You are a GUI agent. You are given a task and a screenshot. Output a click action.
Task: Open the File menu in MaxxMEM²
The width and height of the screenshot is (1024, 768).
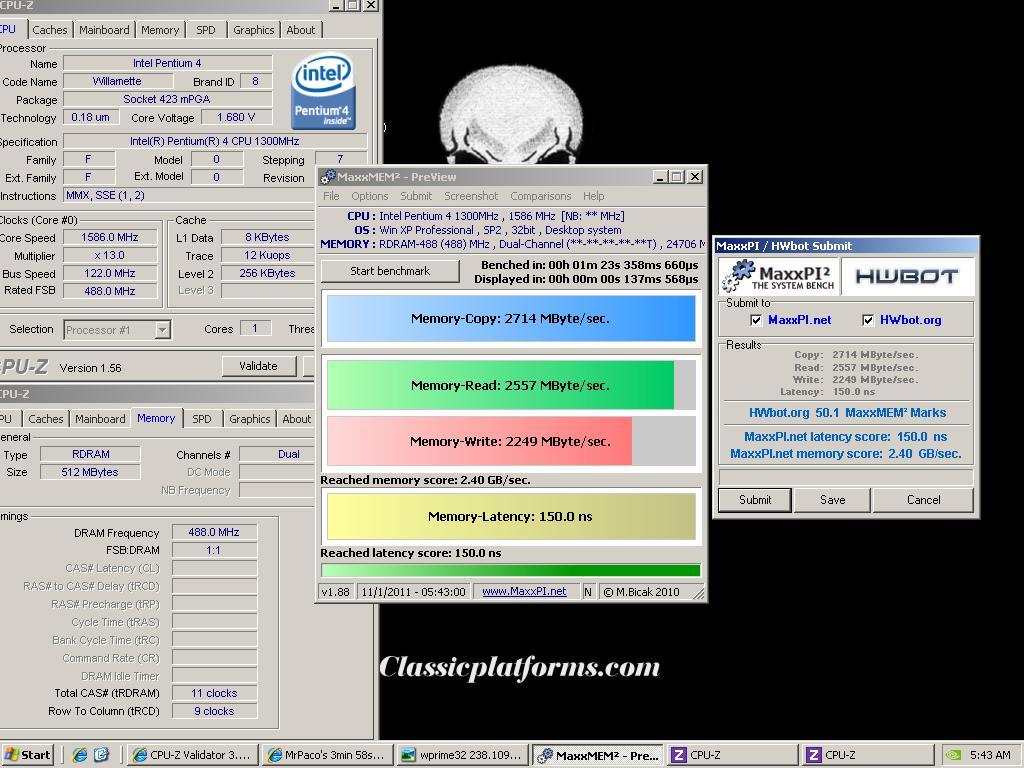[x=331, y=196]
